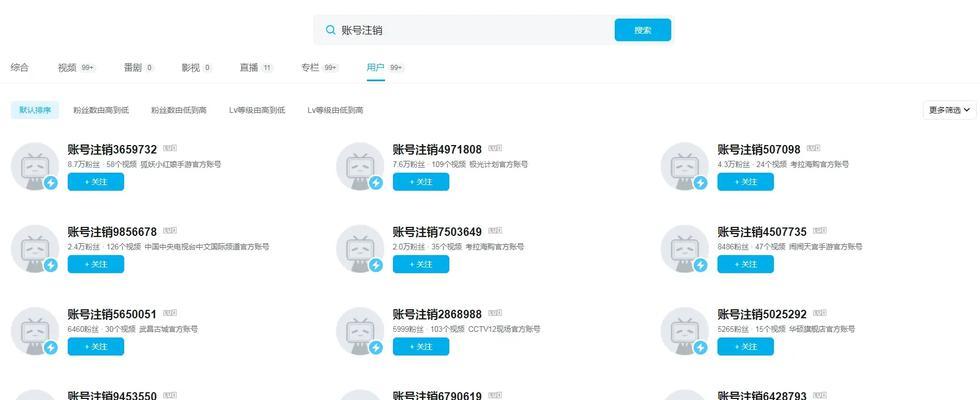Screen dimensions: 980x400
Task: Click the level badge beside 账号注销2868988
Action: [495, 312]
